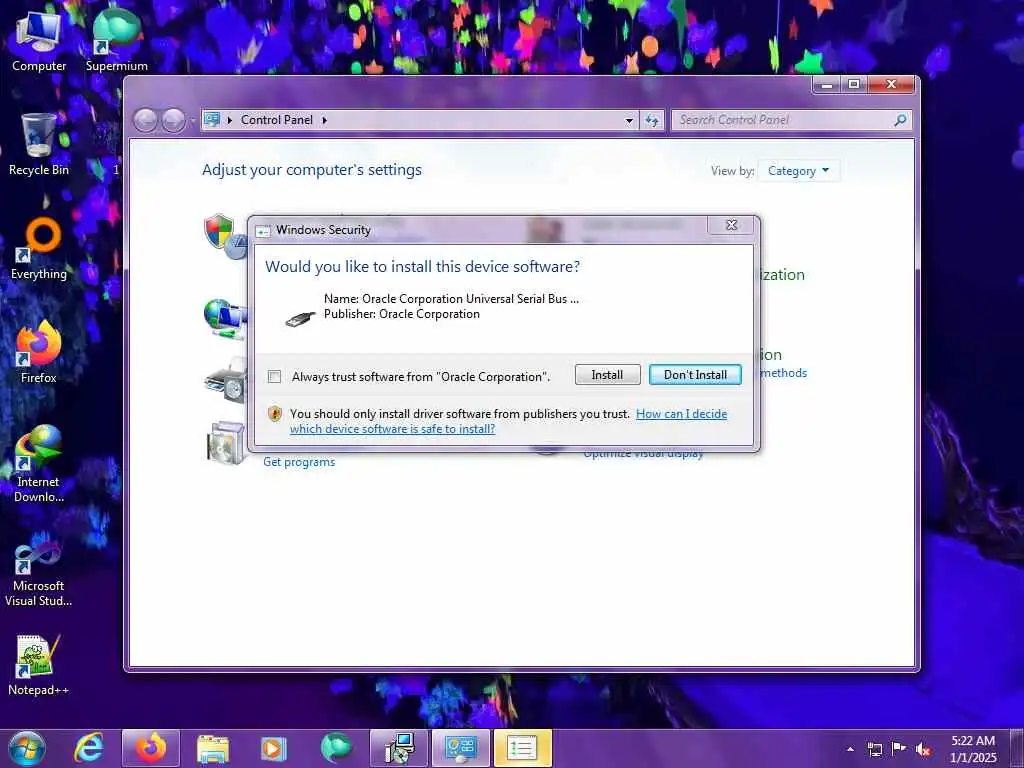Open the Recycle Bin desktop icon
1024x768 pixels.
click(39, 144)
